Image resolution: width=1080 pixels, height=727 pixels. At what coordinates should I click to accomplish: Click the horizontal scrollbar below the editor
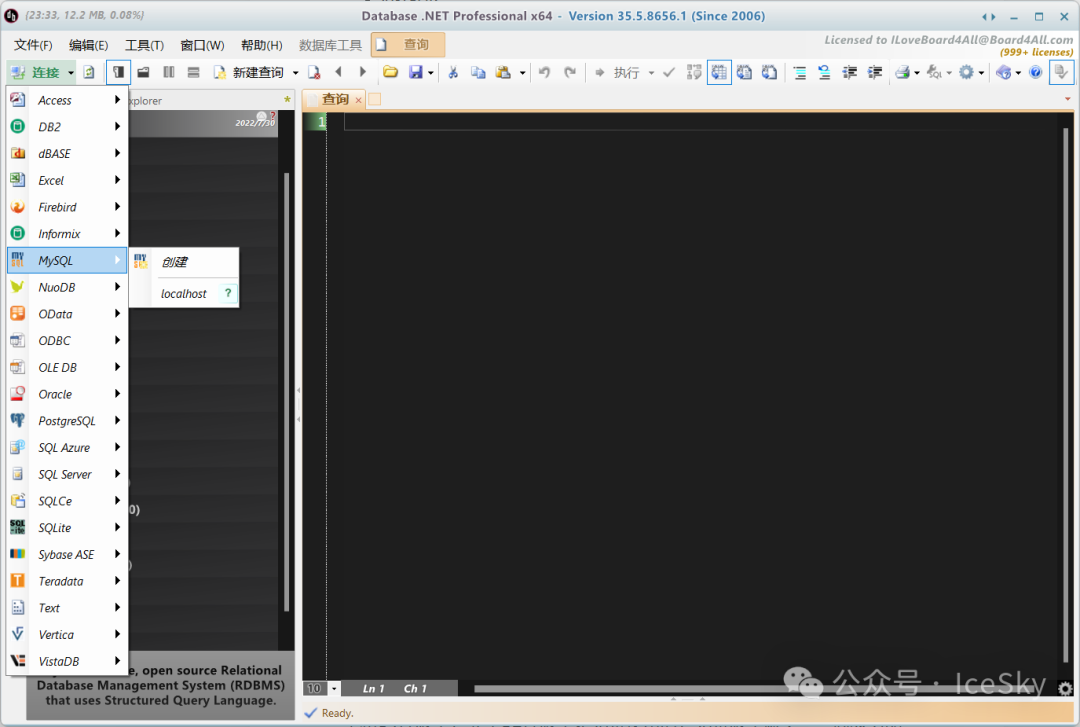pyautogui.click(x=760, y=689)
